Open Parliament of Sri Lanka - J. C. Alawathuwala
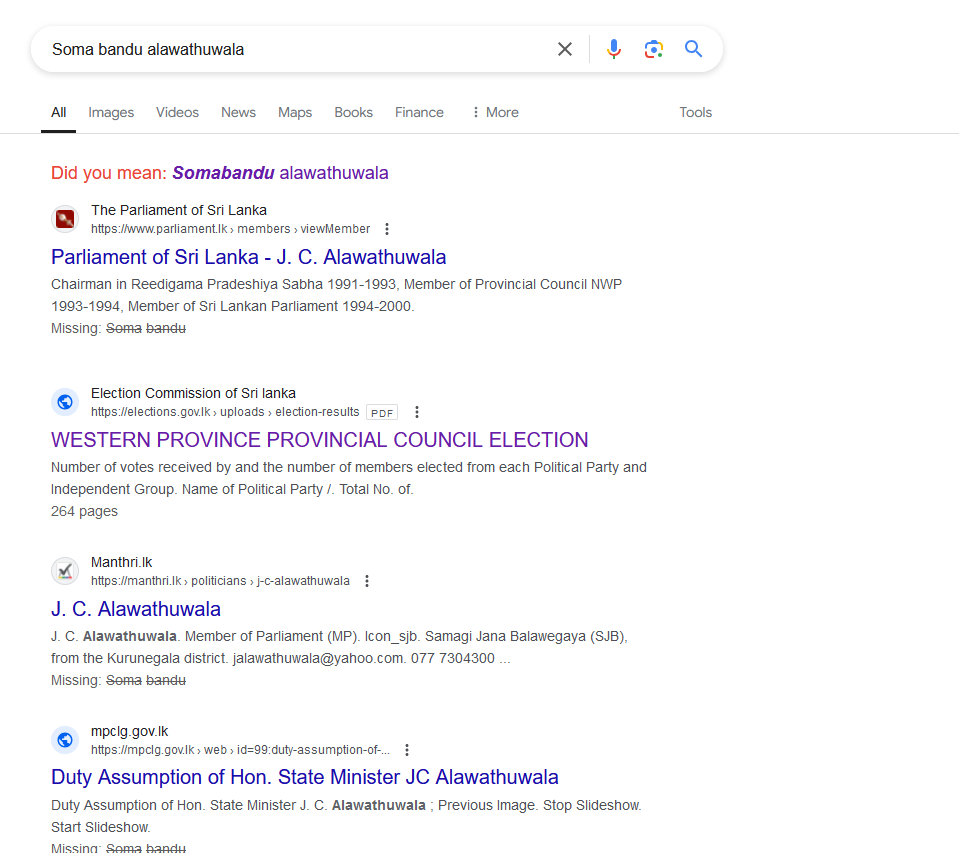This screenshot has width=959, height=853. tap(248, 257)
